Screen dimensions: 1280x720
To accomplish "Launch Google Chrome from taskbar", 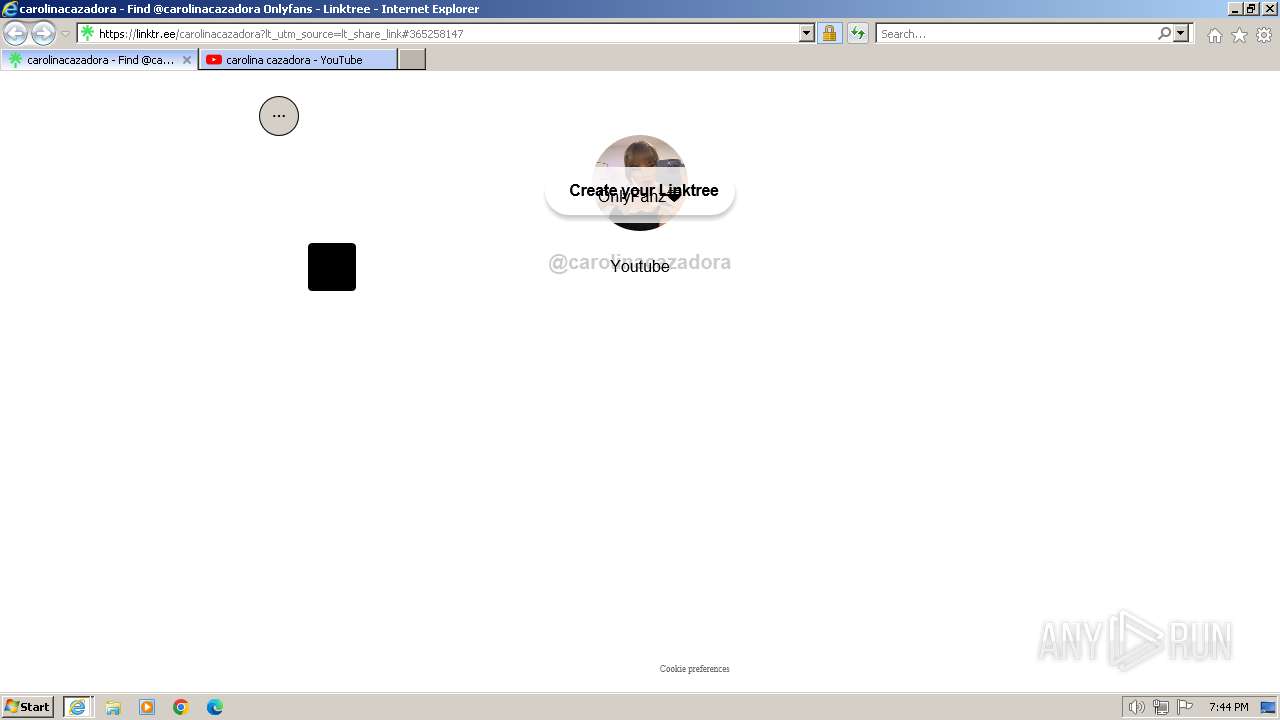I will point(181,707).
